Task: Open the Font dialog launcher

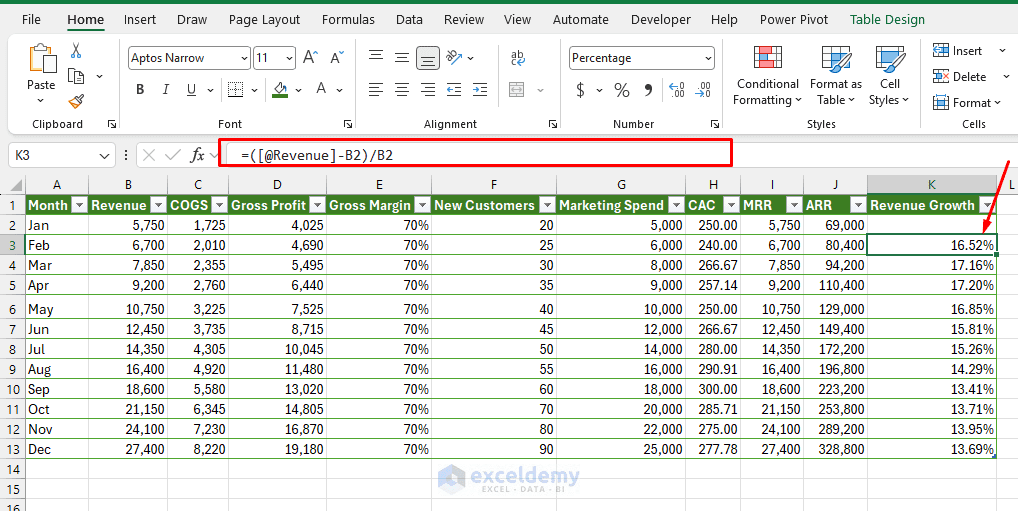Action: pyautogui.click(x=348, y=124)
